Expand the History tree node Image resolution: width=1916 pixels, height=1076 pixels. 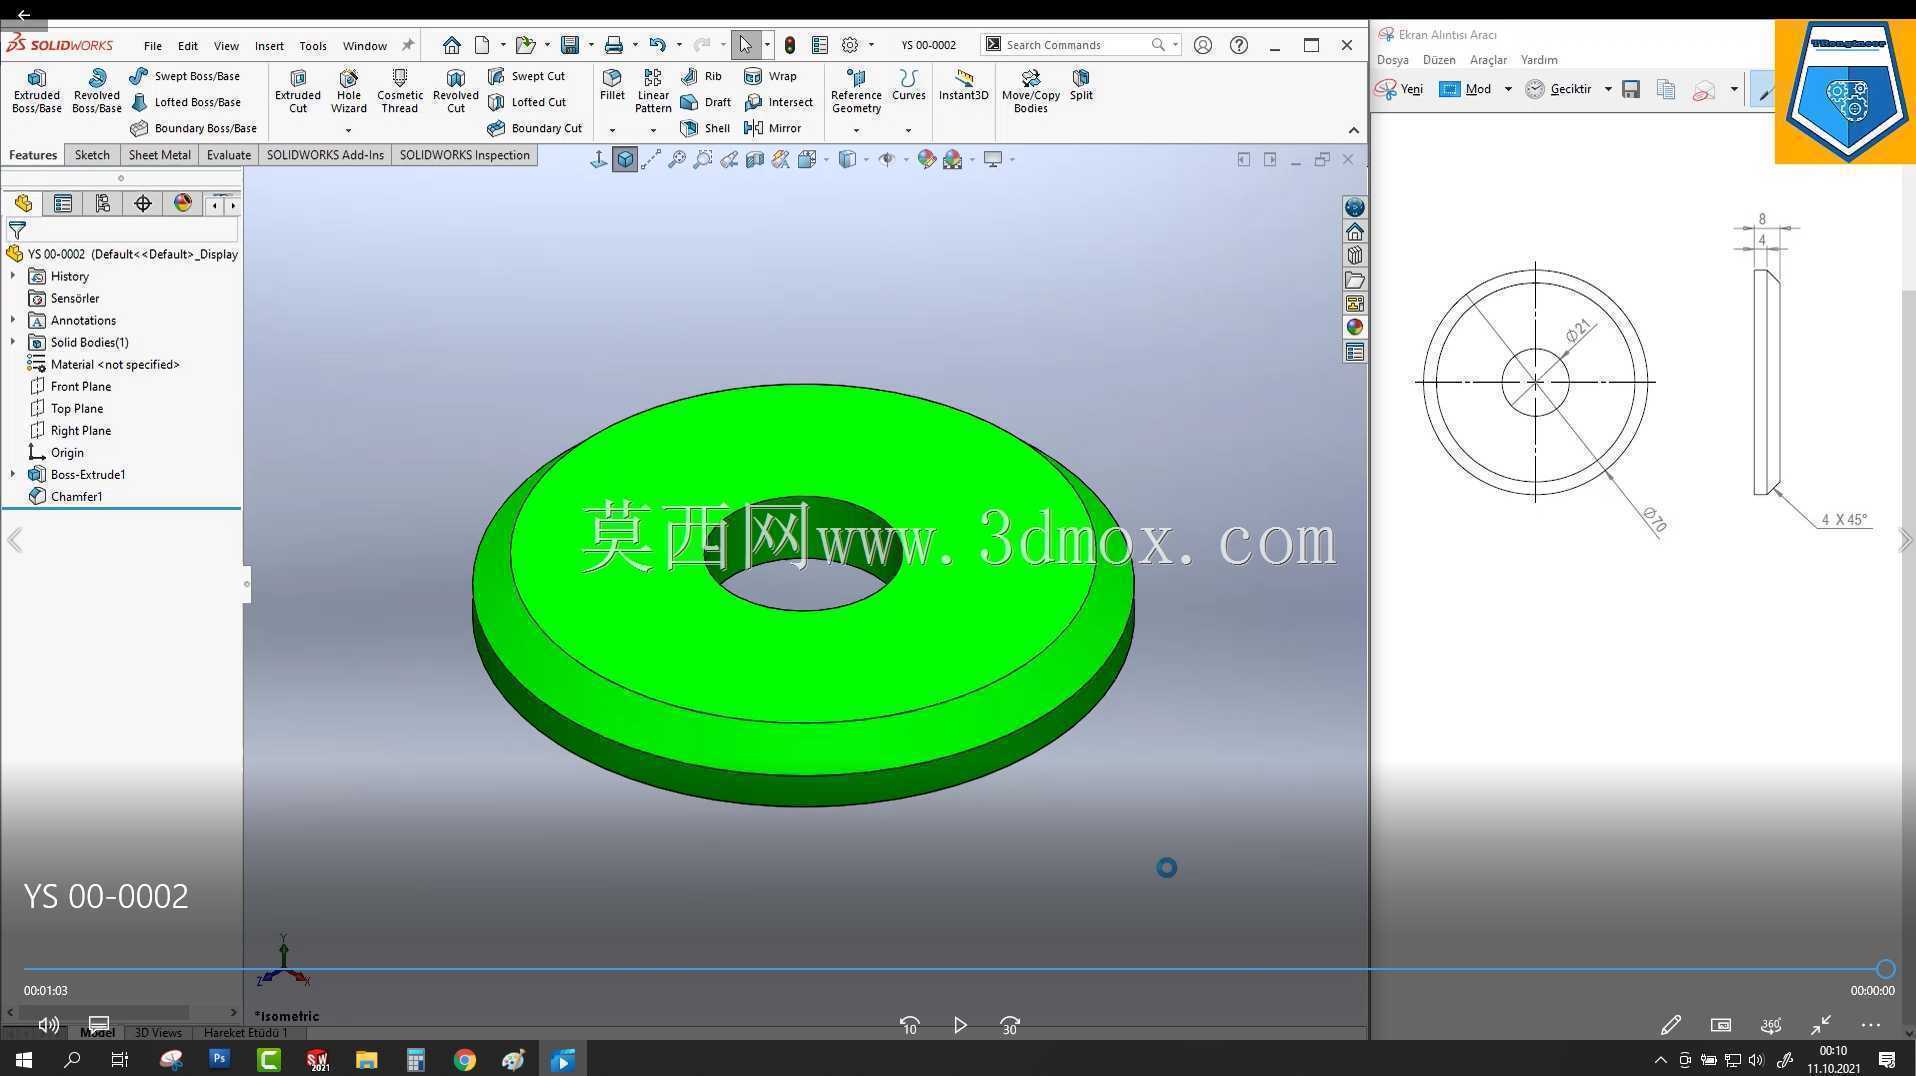[x=13, y=276]
